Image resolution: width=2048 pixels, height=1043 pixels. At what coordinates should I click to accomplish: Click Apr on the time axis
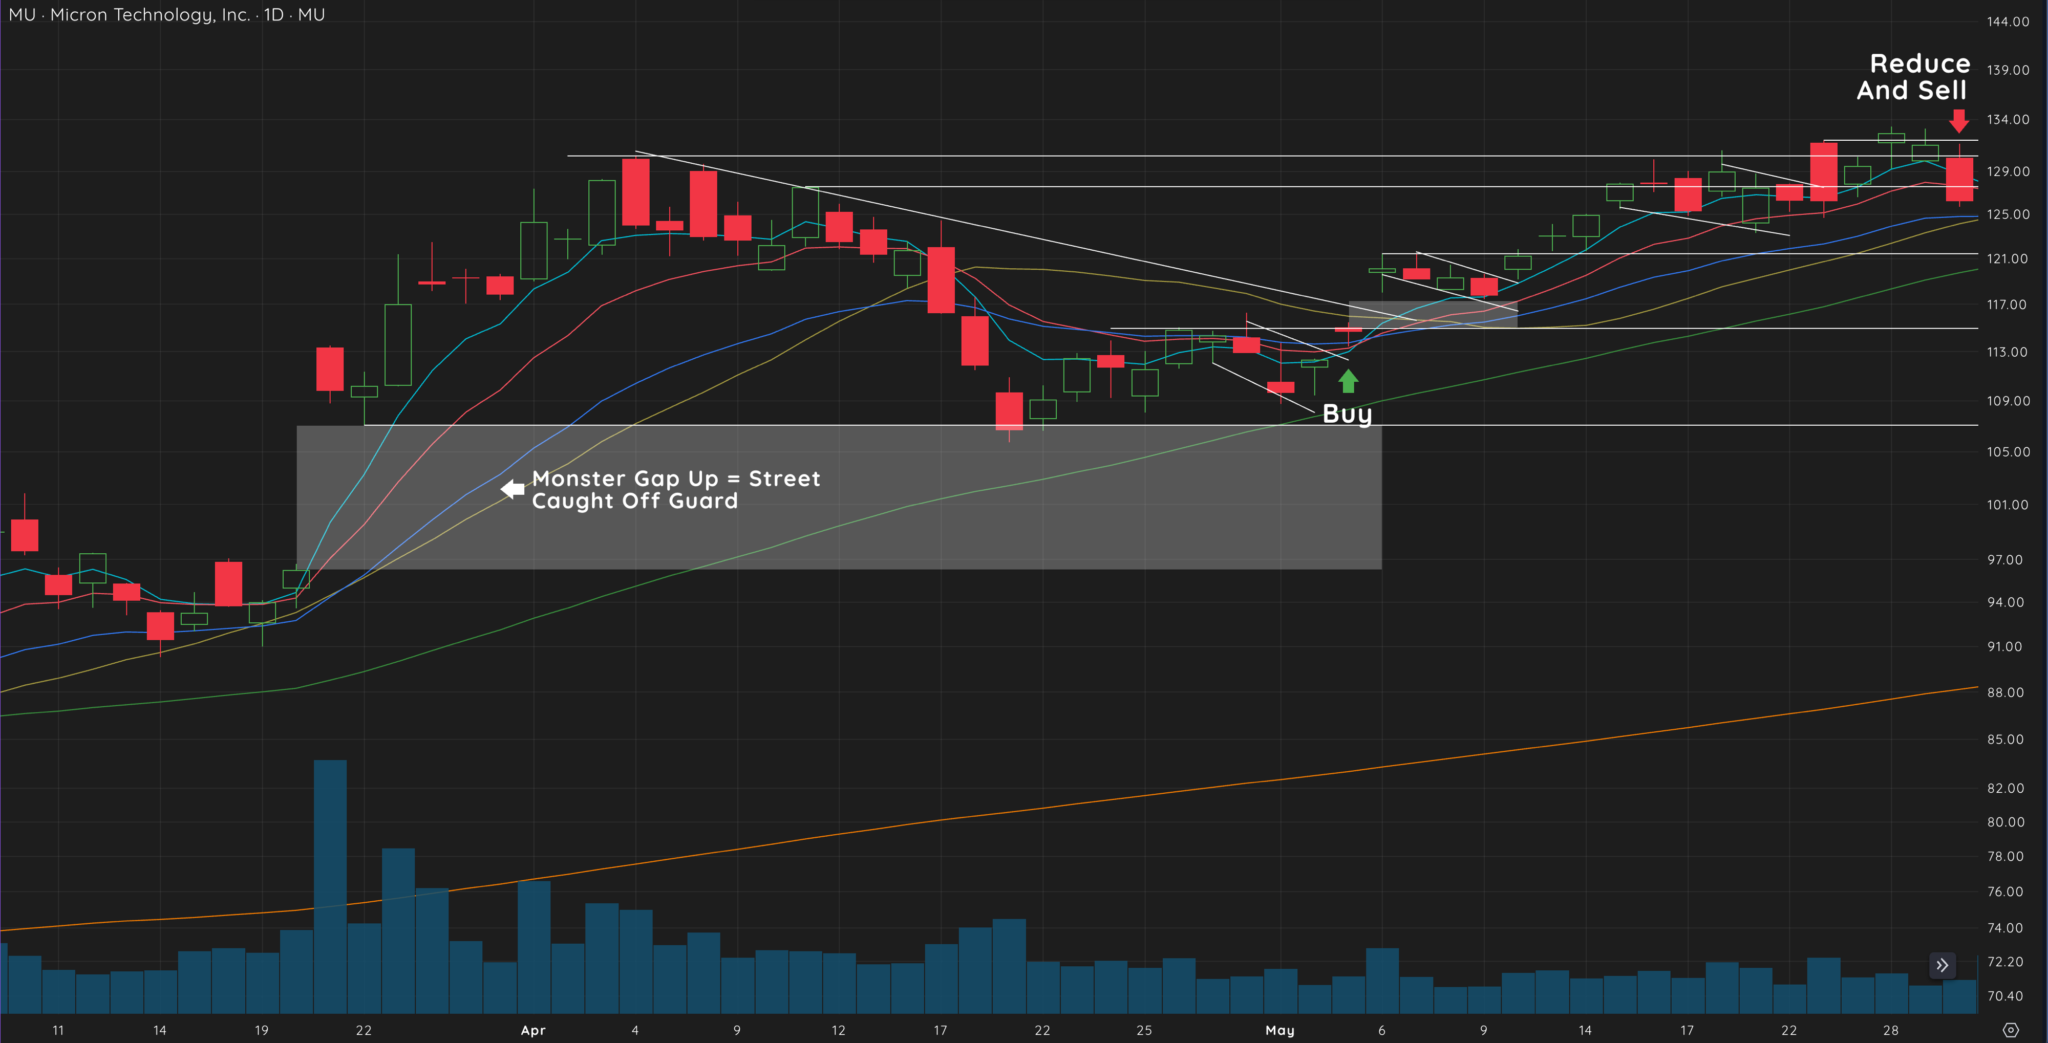[533, 1030]
